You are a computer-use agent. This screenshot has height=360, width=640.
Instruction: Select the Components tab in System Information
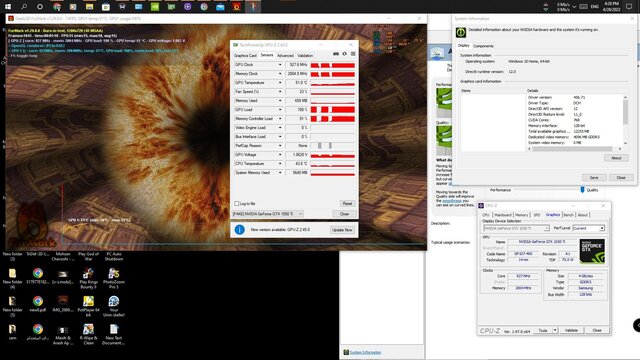click(483, 46)
